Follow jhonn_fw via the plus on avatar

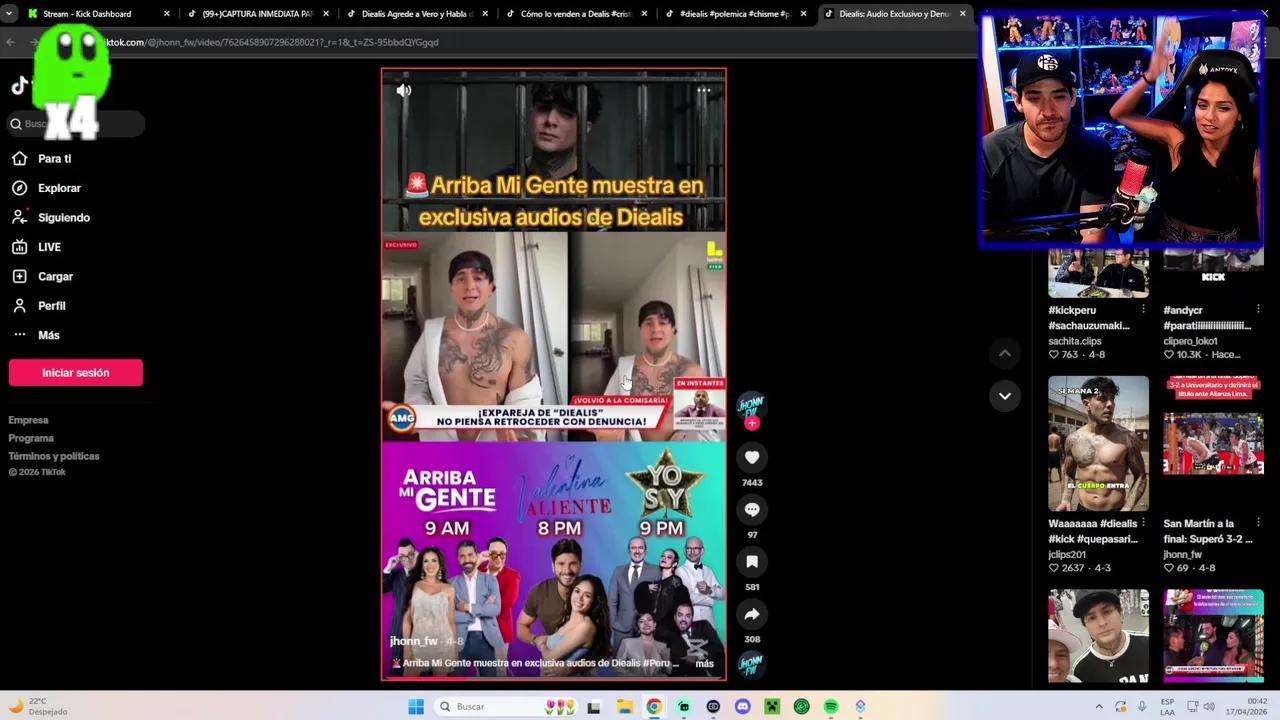point(751,422)
